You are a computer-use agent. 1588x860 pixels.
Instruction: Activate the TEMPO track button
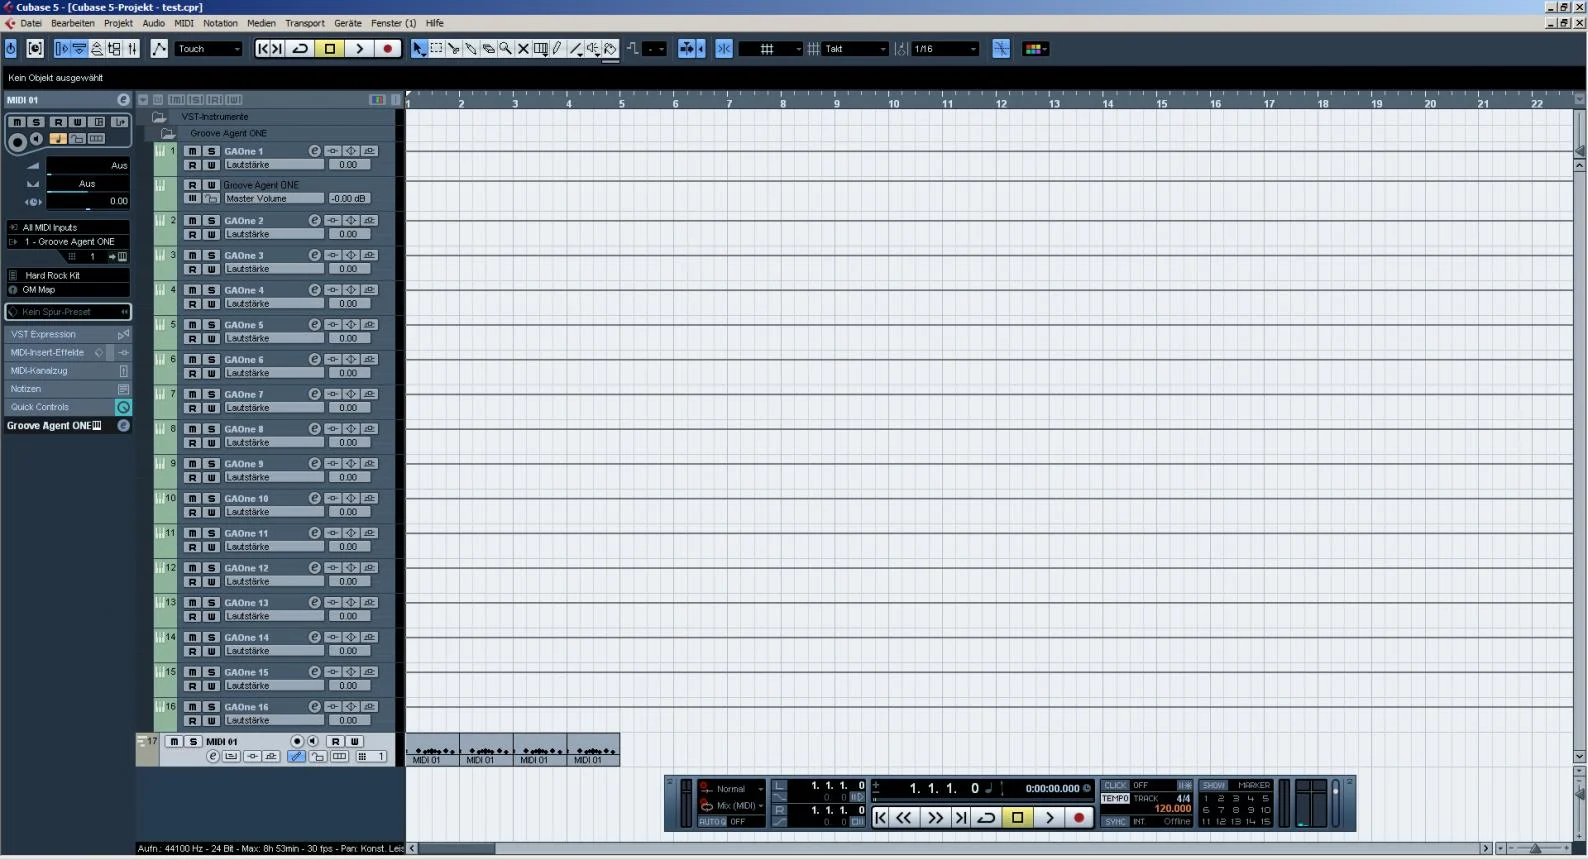(x=1115, y=799)
